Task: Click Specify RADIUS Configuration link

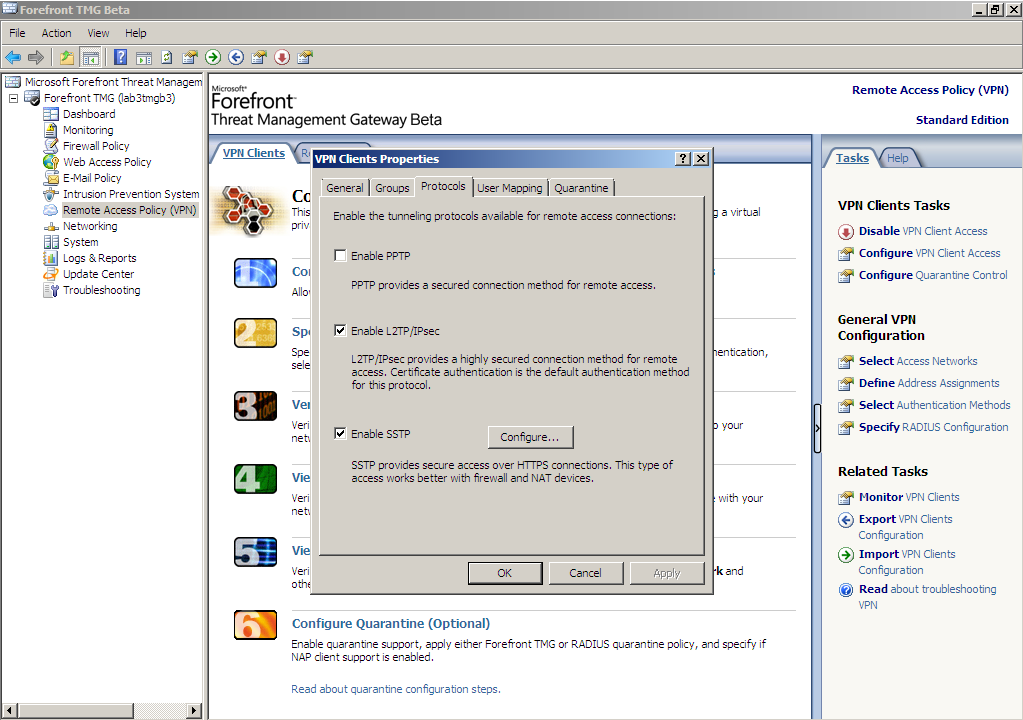Action: 934,427
